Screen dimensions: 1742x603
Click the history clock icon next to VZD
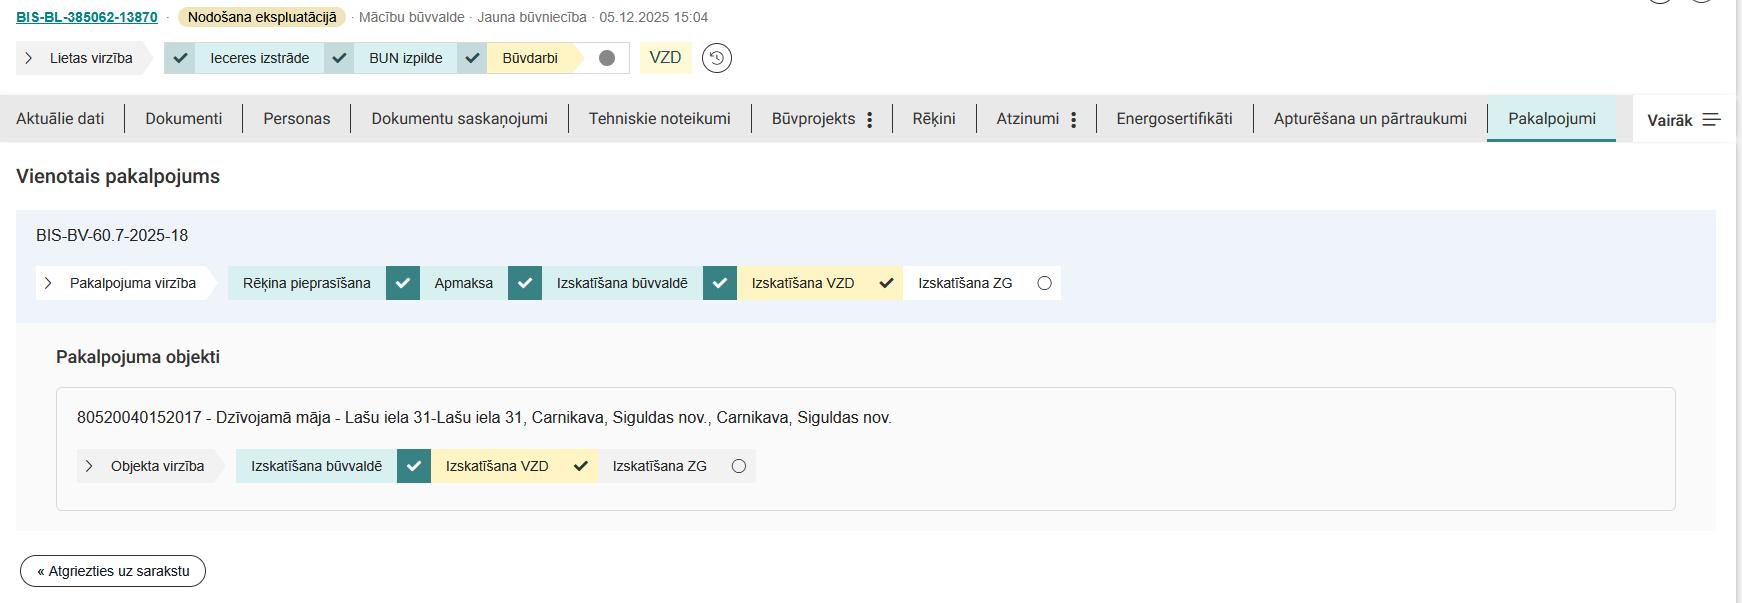tap(716, 58)
